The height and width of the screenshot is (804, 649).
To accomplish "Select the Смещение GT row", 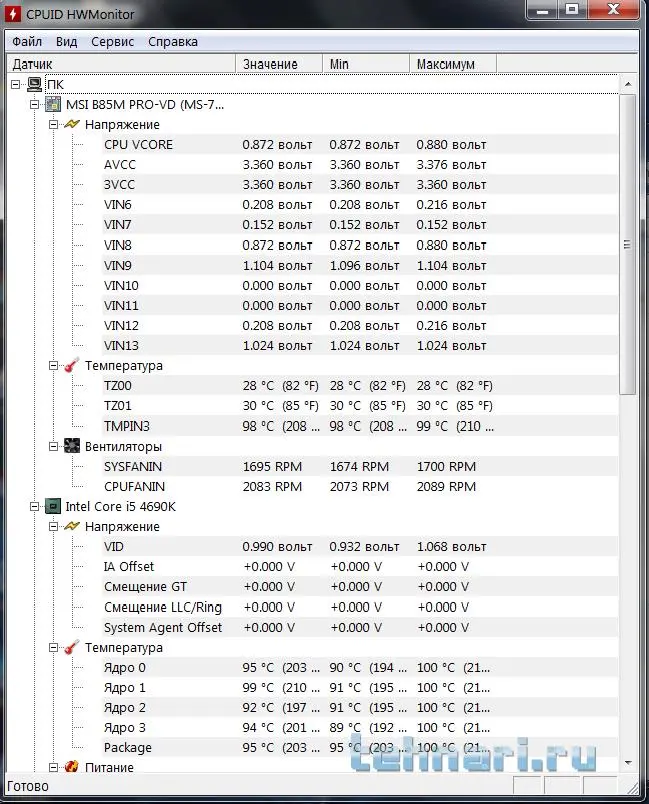I will 359,587.
